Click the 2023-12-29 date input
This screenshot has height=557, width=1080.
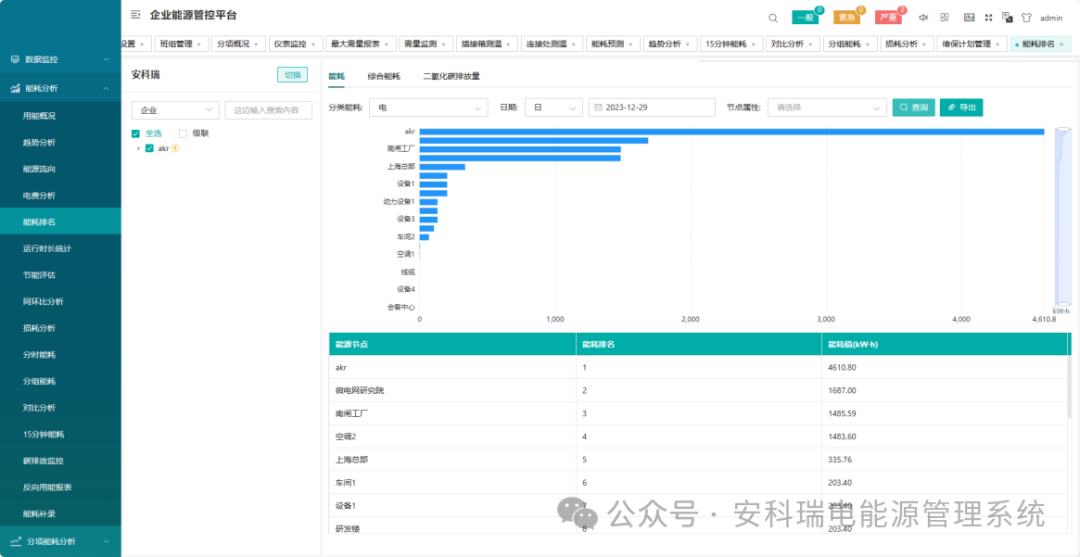(x=652, y=107)
